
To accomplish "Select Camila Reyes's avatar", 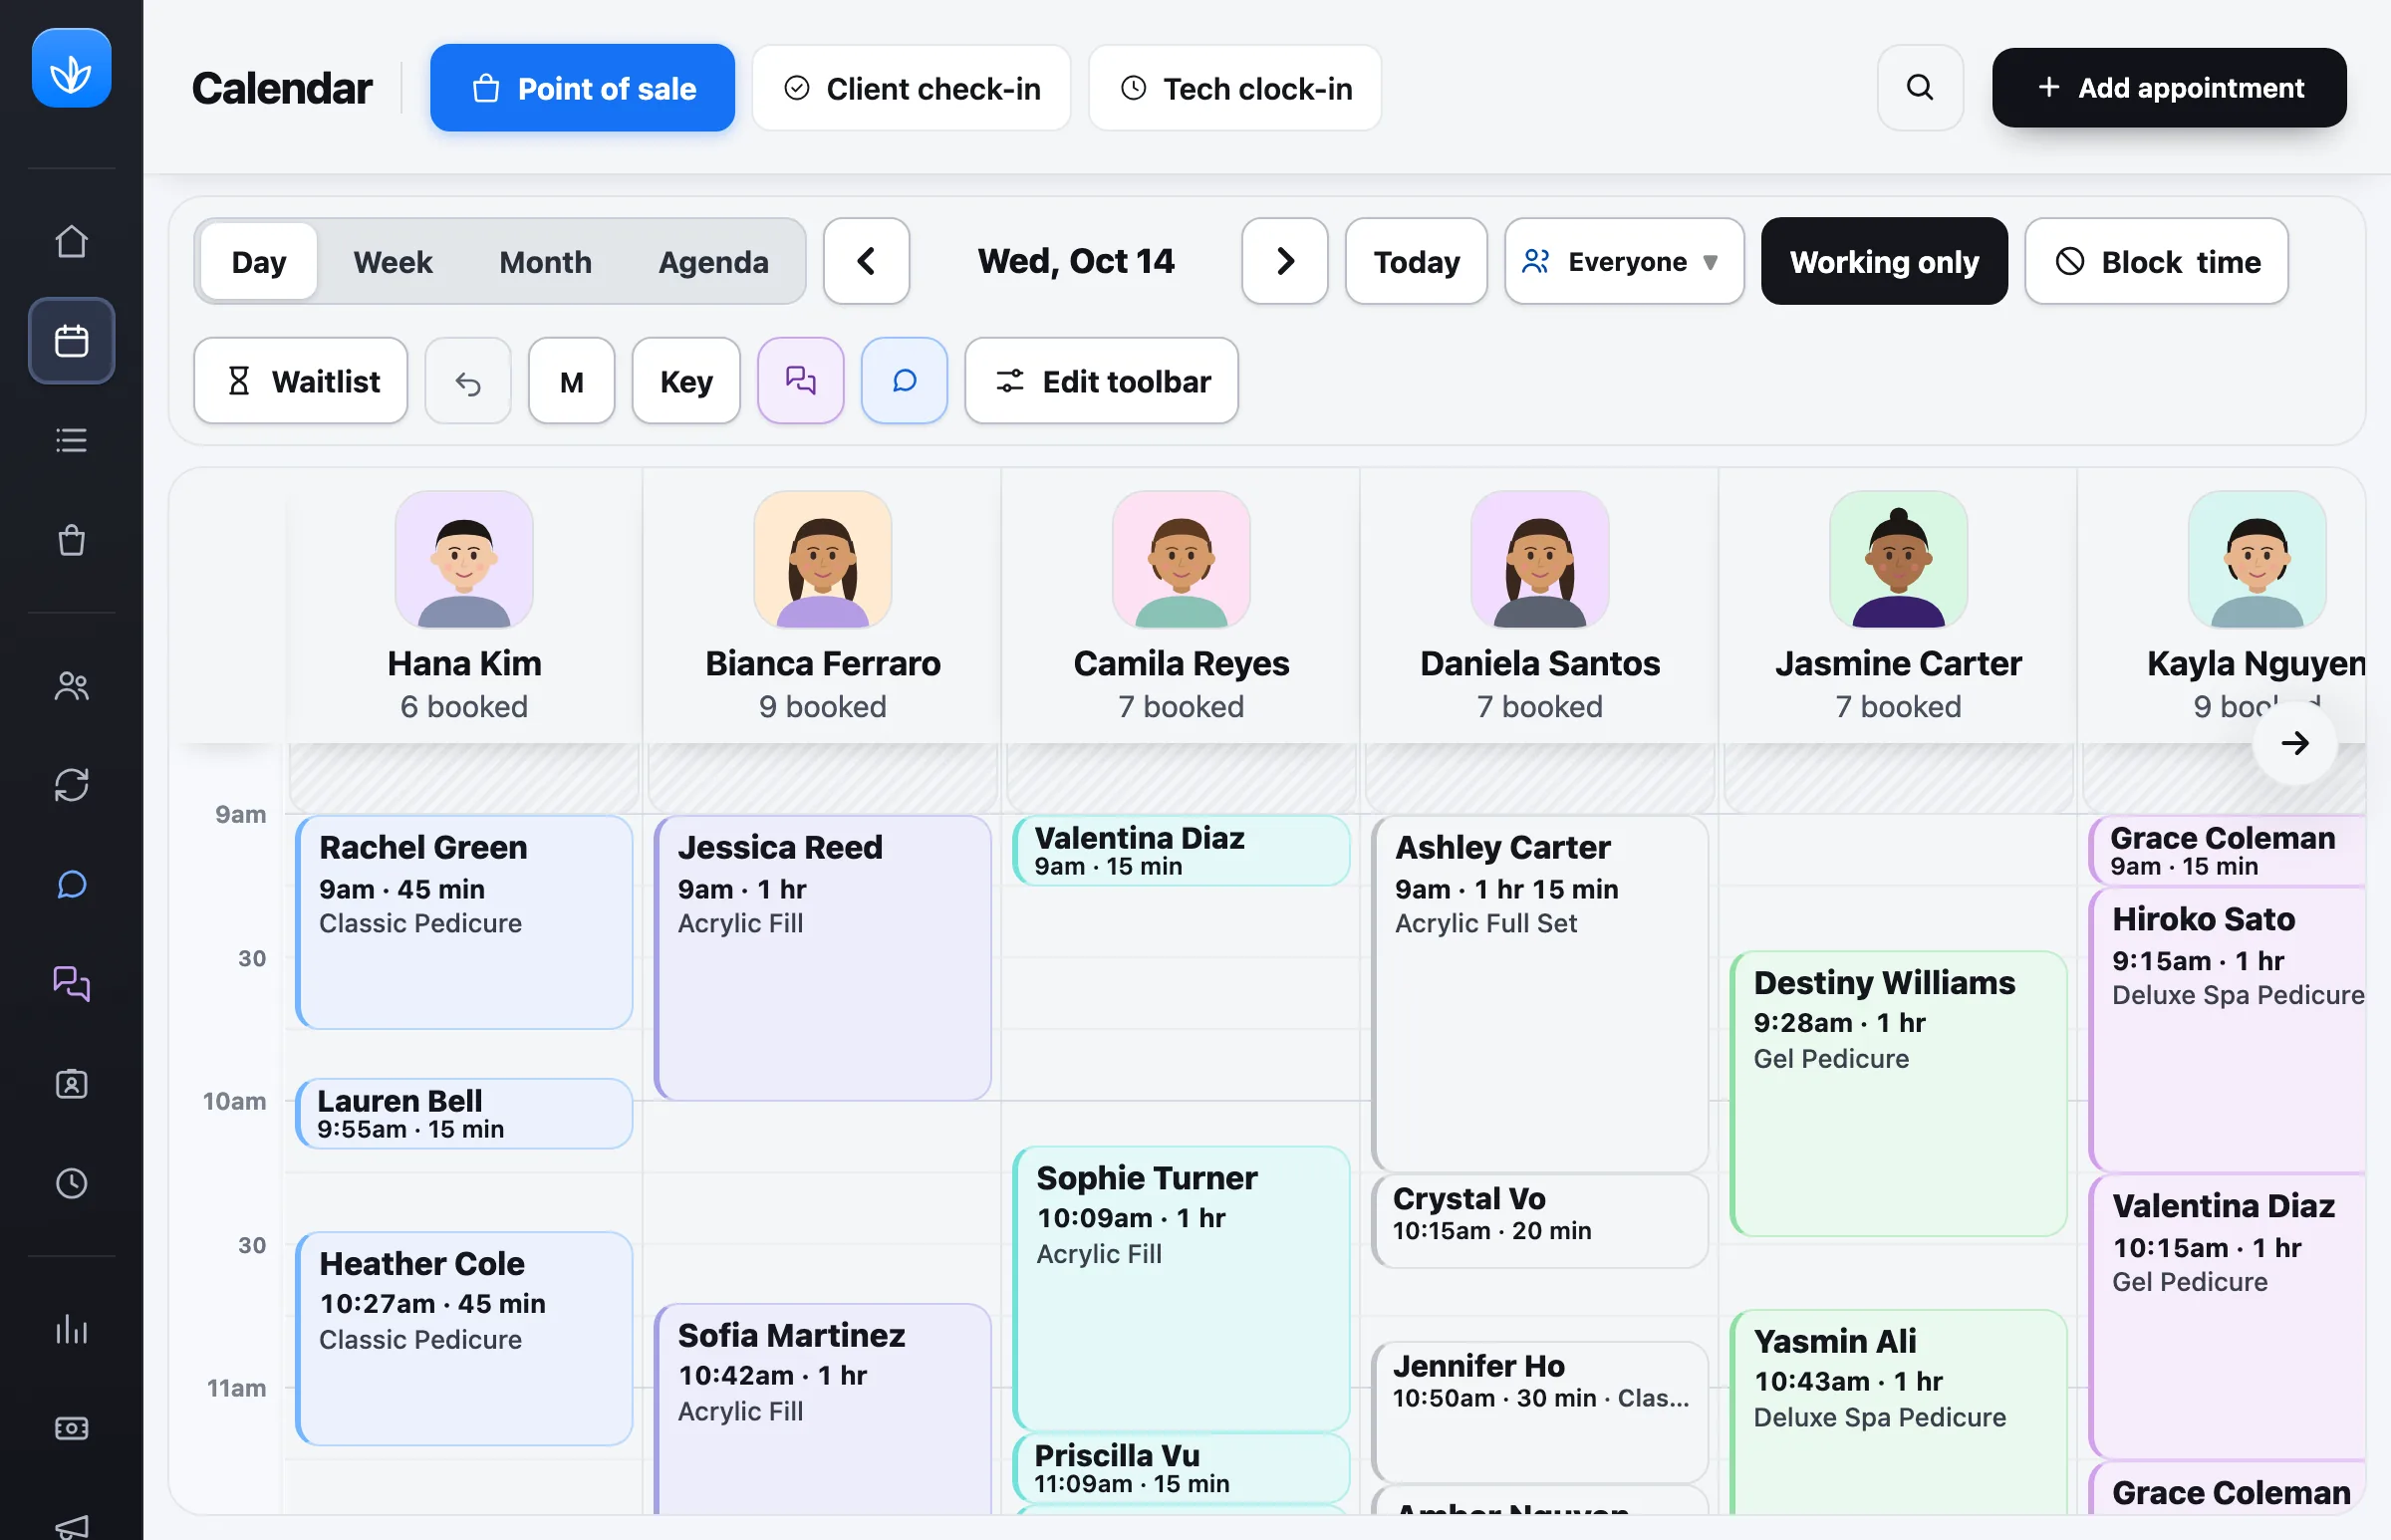I will 1181,559.
